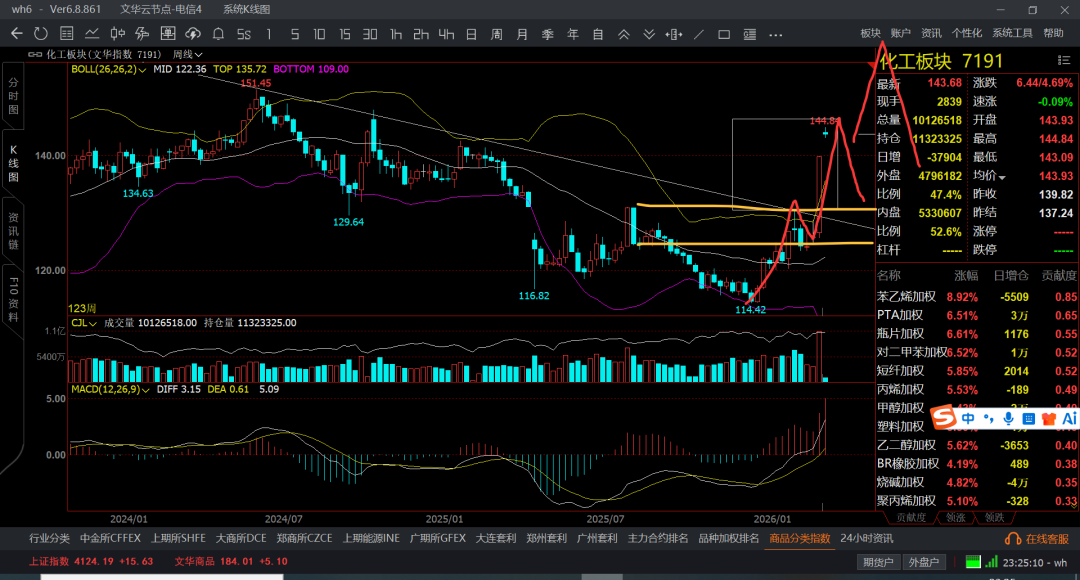Switch to F10资料 side tab
The image size is (1080, 580).
tap(13, 300)
